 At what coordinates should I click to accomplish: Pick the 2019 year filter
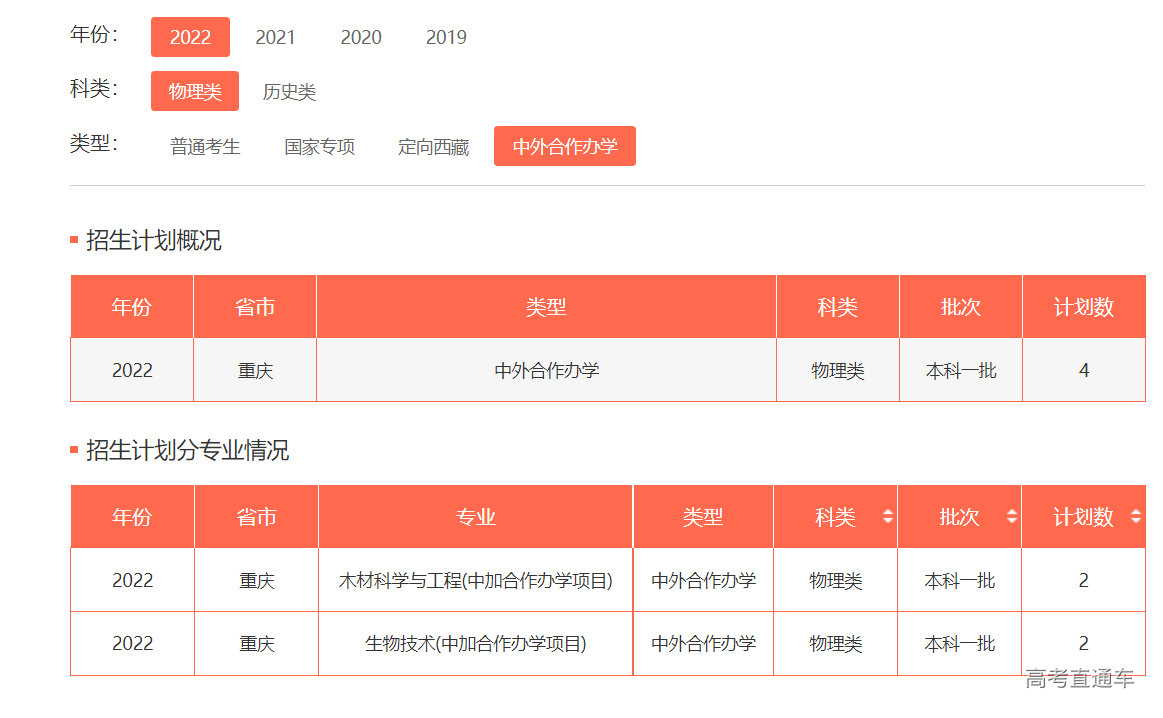pyautogui.click(x=446, y=37)
